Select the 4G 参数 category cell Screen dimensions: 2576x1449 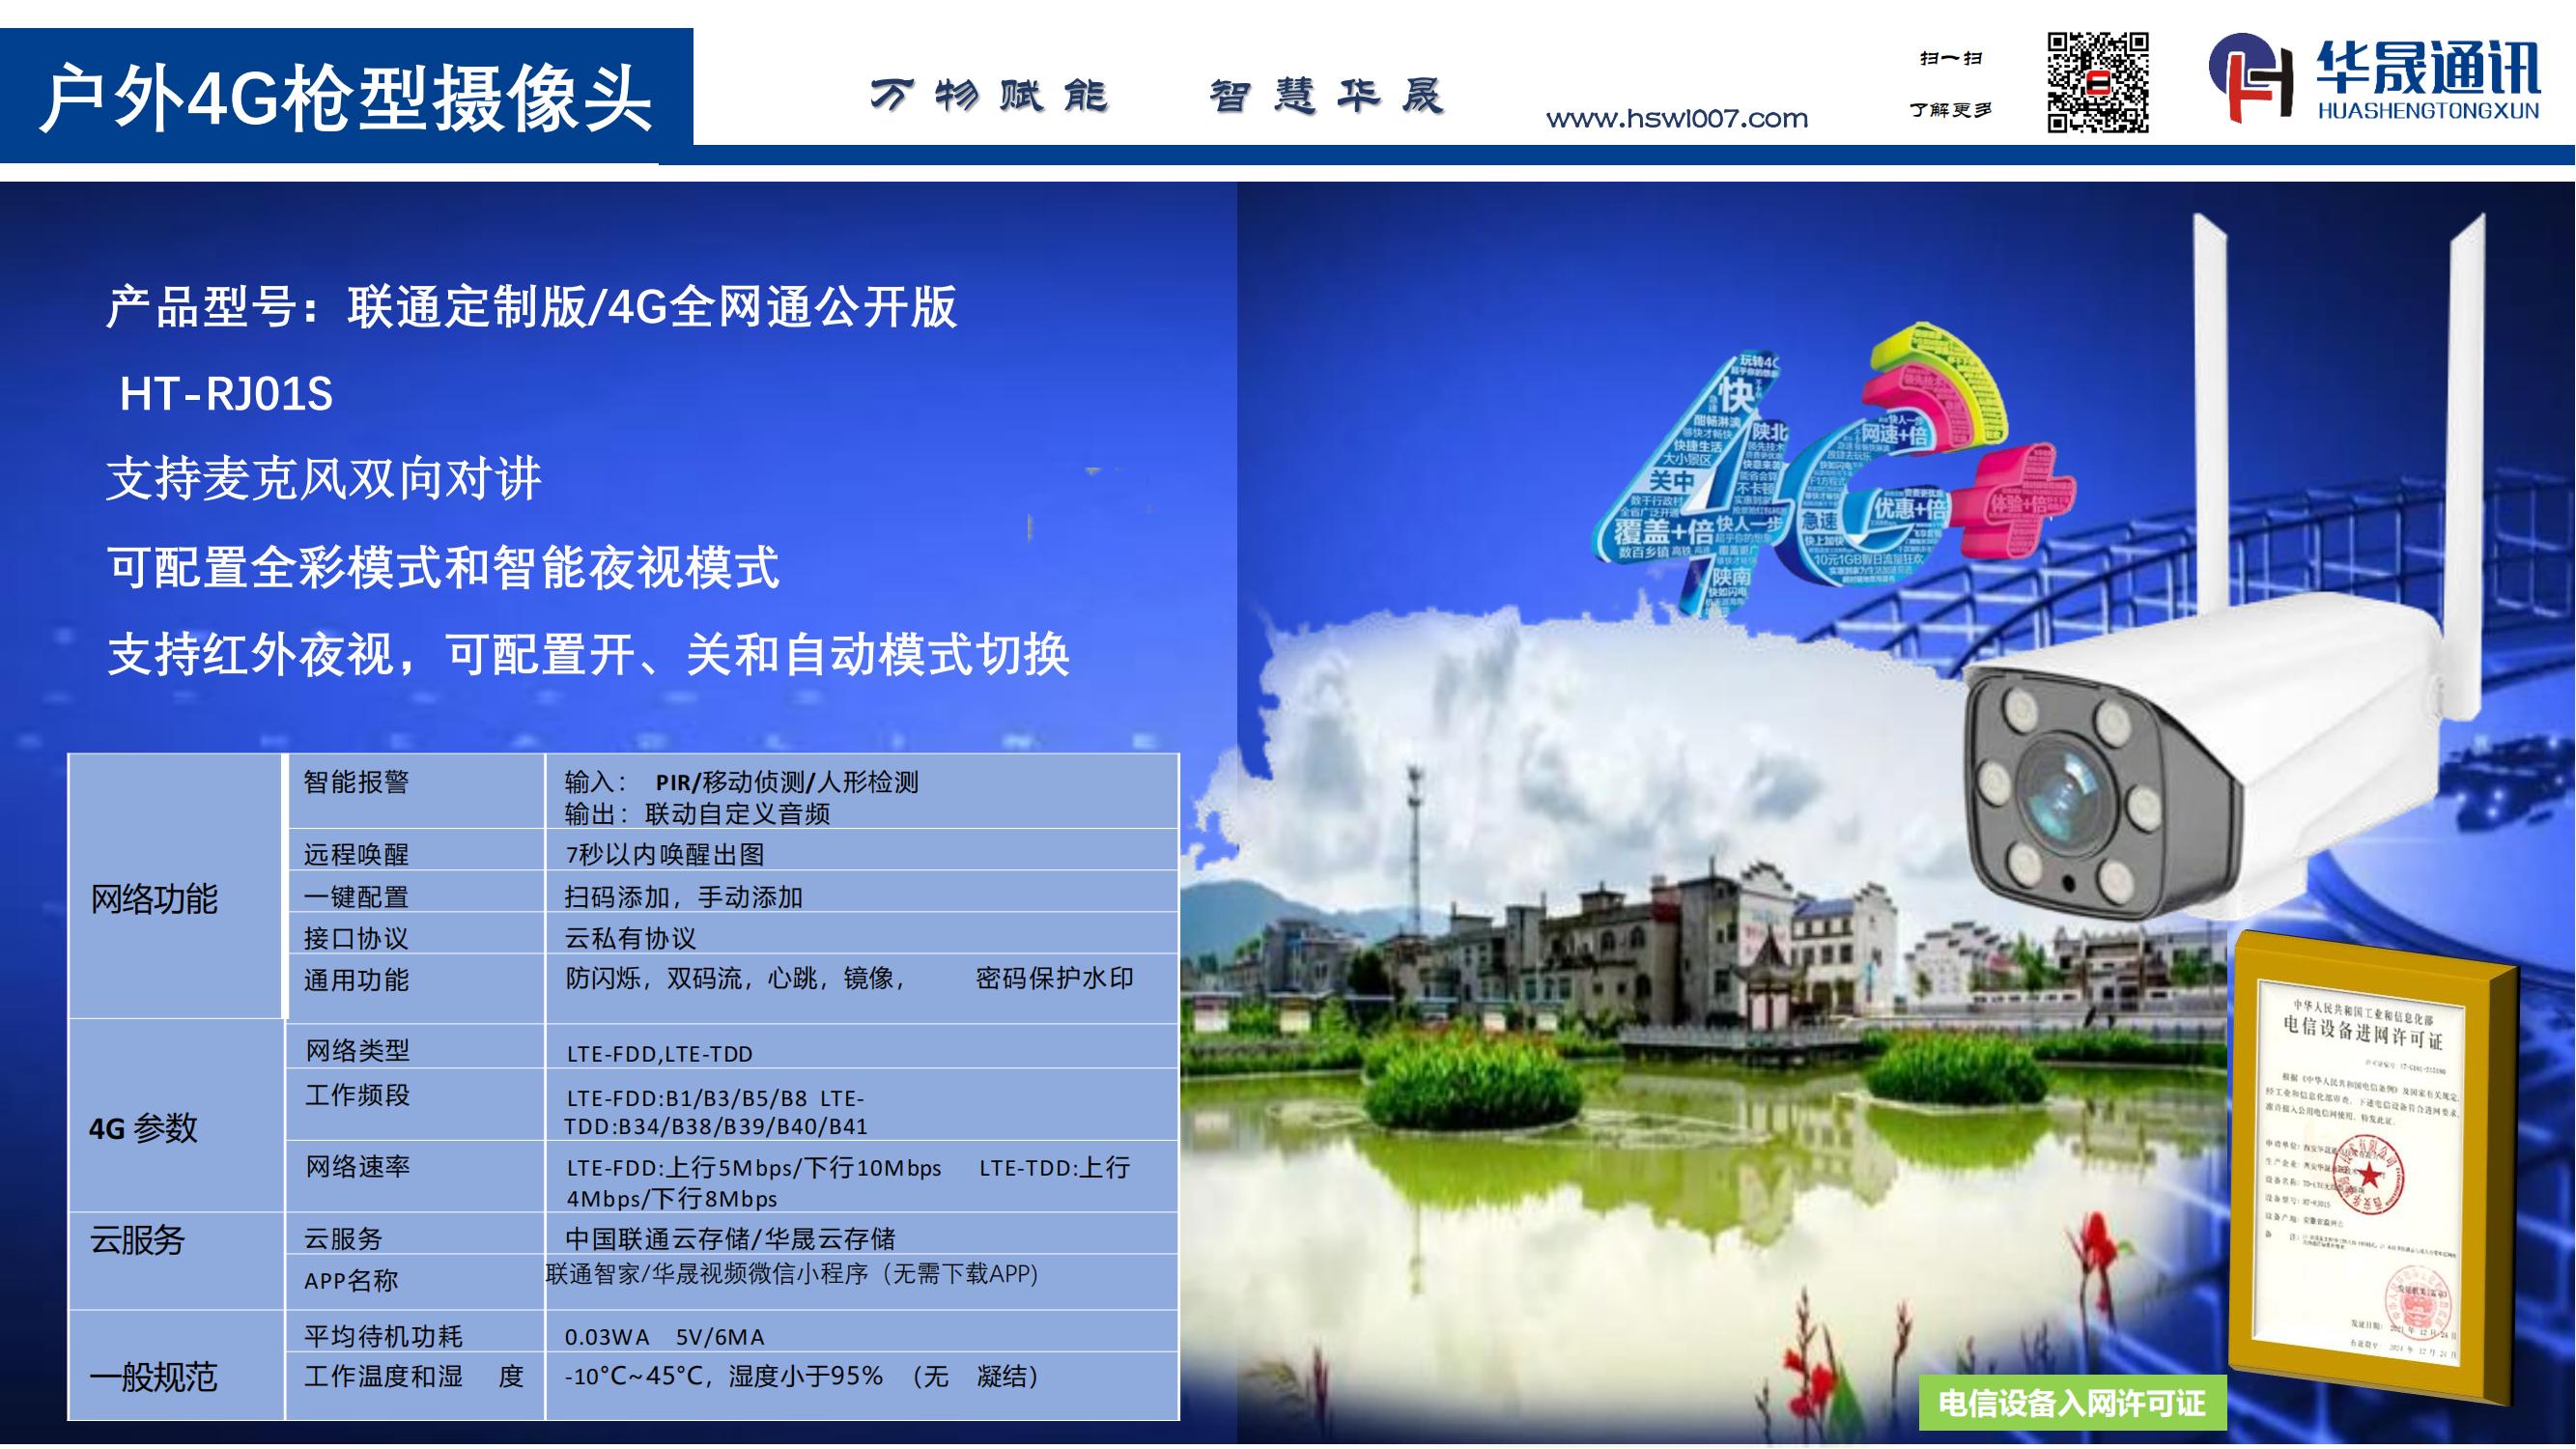(143, 1128)
